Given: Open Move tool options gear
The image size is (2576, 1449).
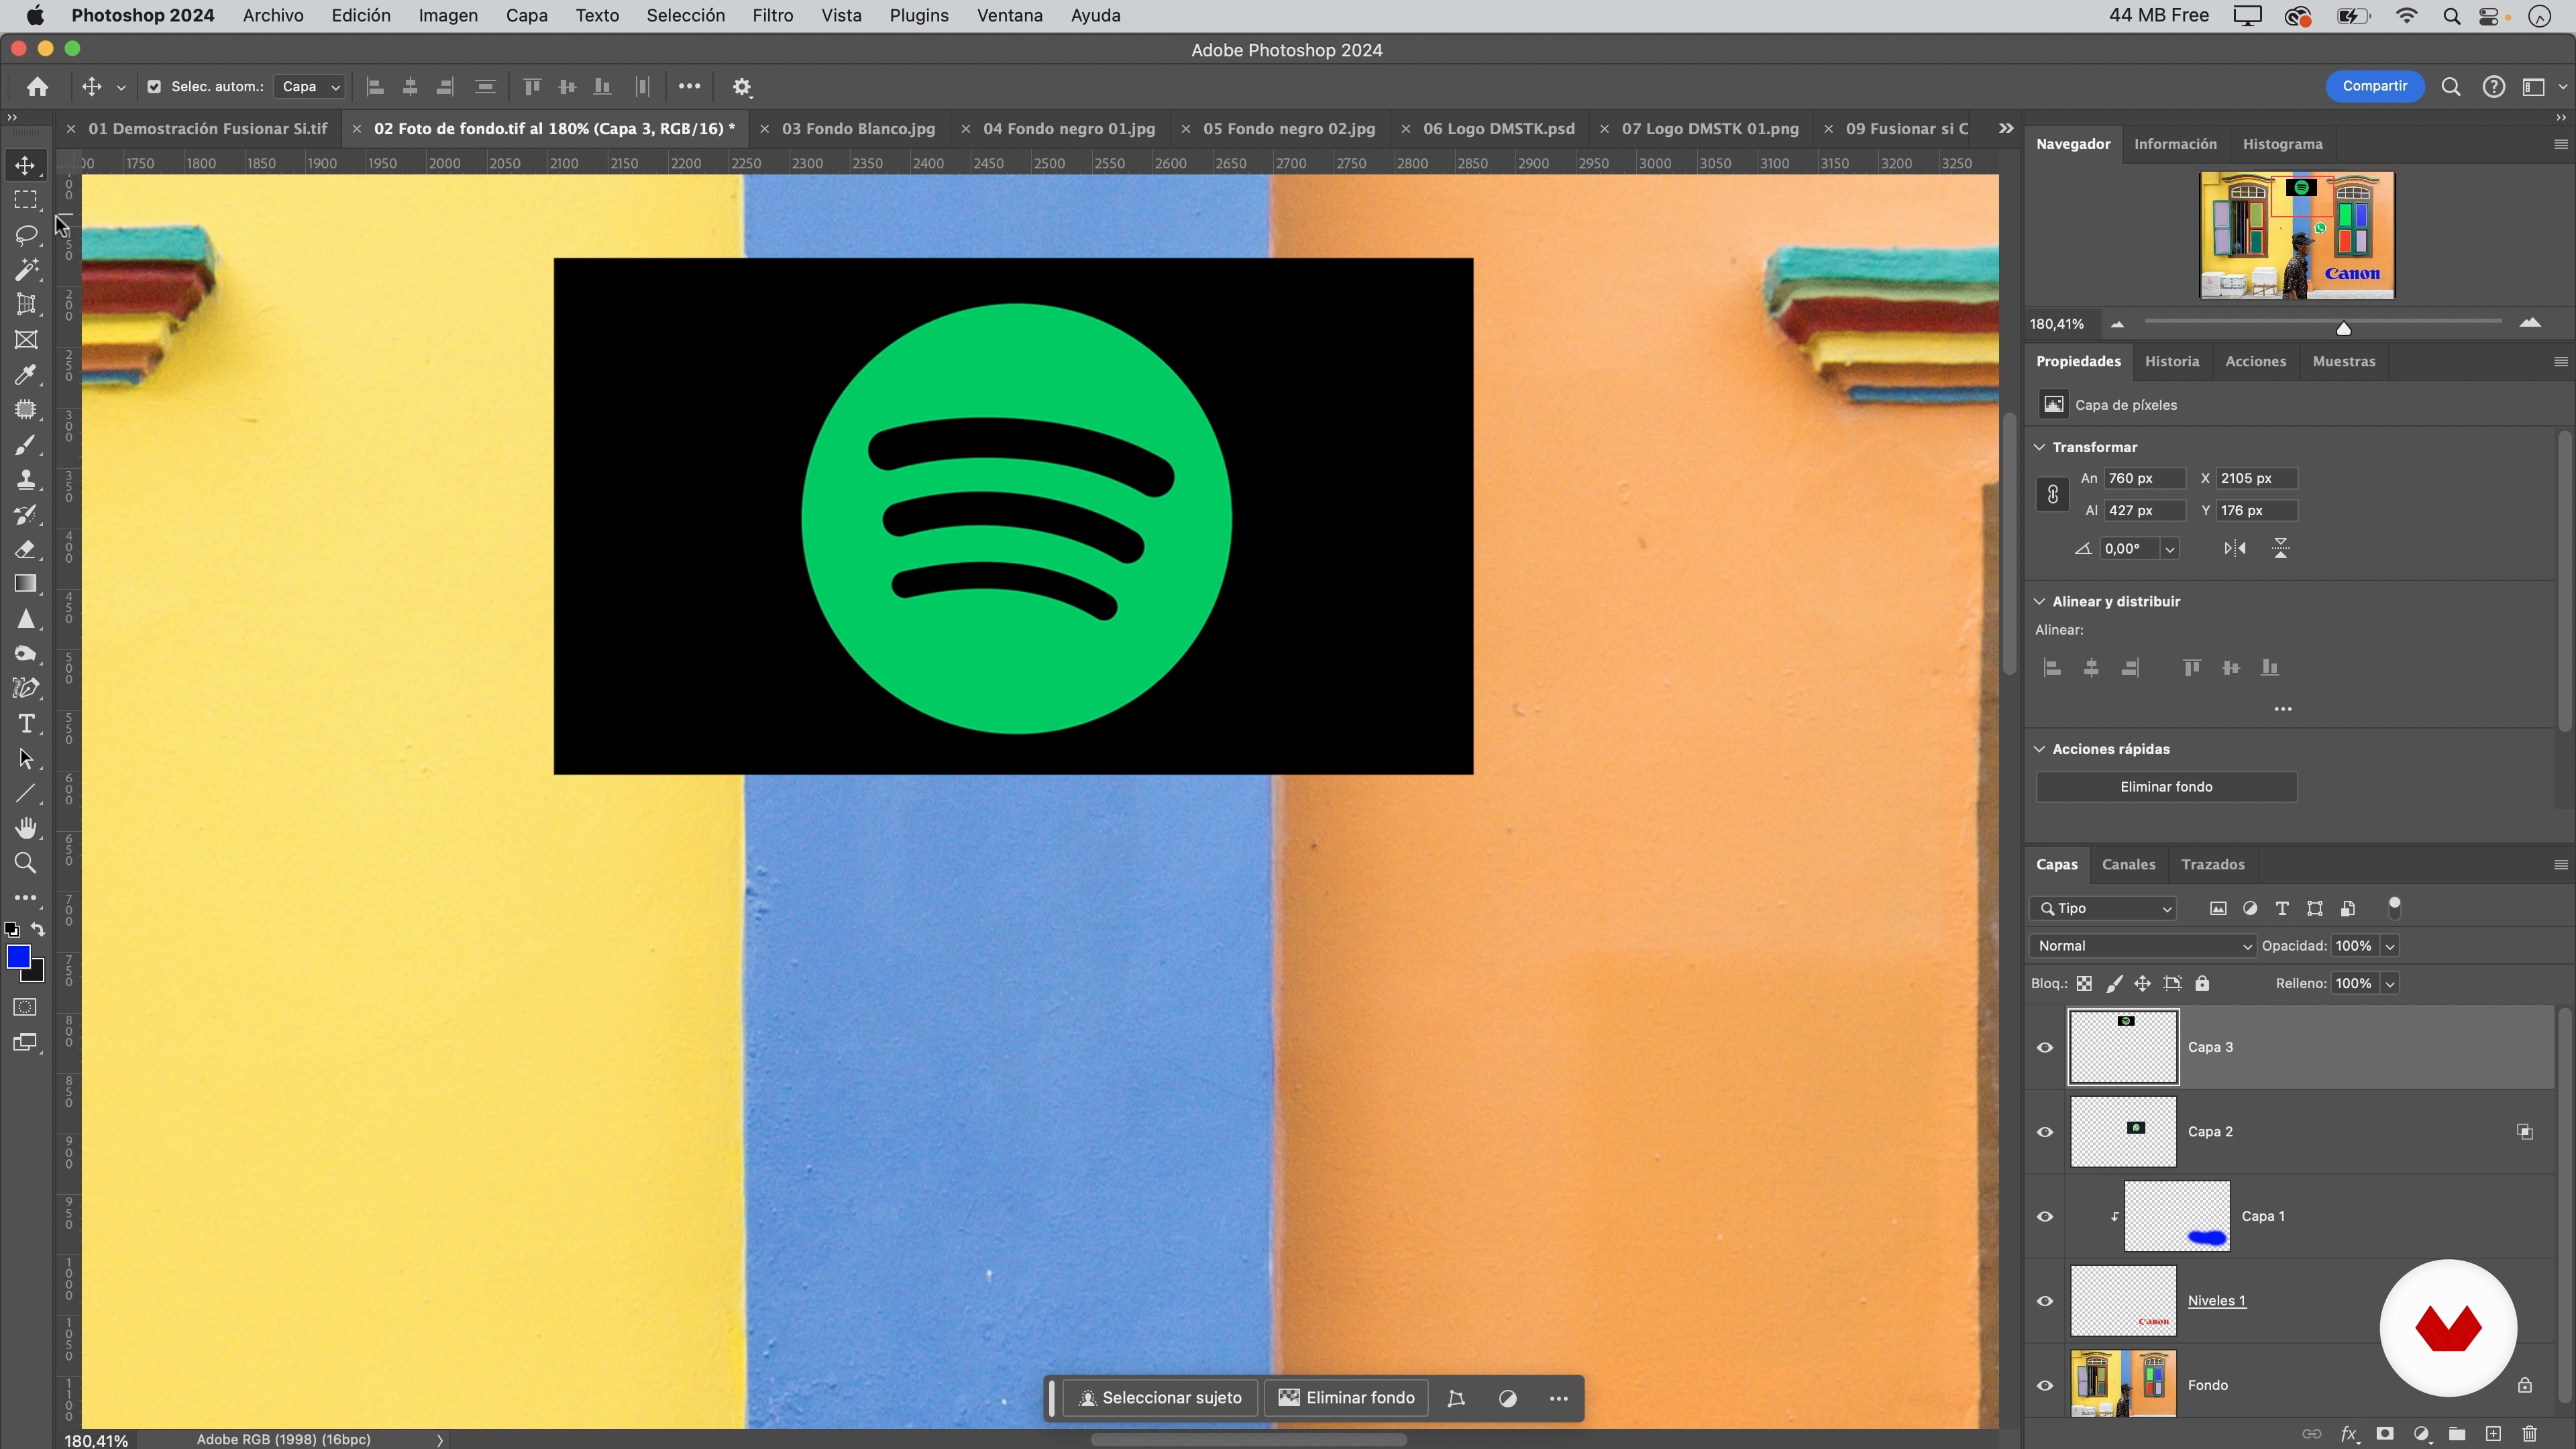Looking at the screenshot, I should coord(742,87).
